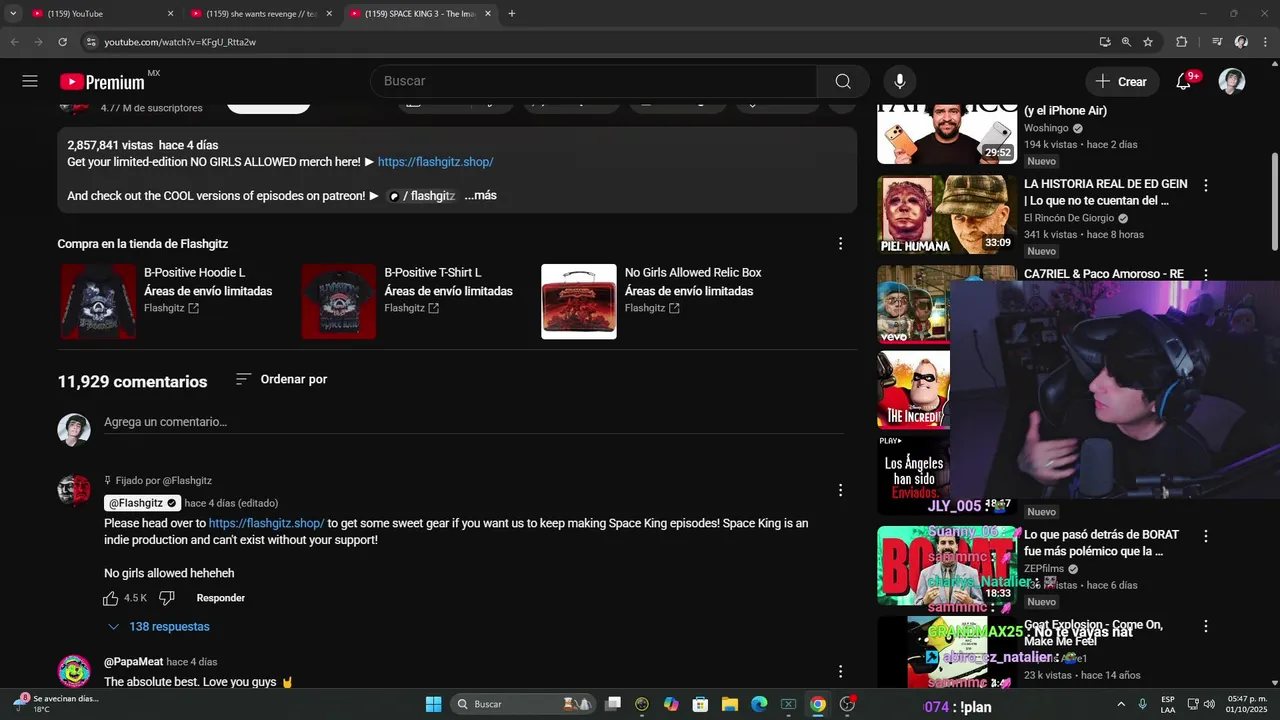Open a new Chrome tab
The image size is (1280, 720).
(x=512, y=14)
